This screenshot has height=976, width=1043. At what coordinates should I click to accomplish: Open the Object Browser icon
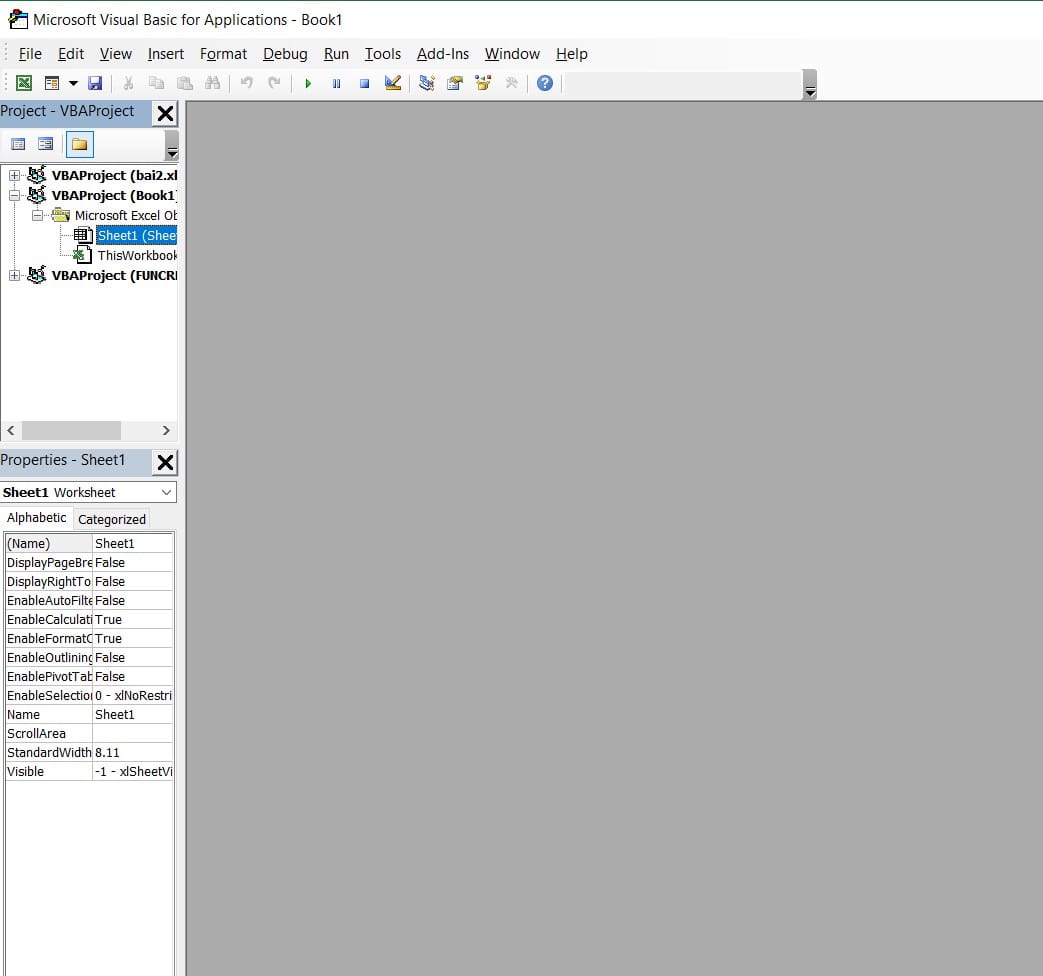point(484,83)
